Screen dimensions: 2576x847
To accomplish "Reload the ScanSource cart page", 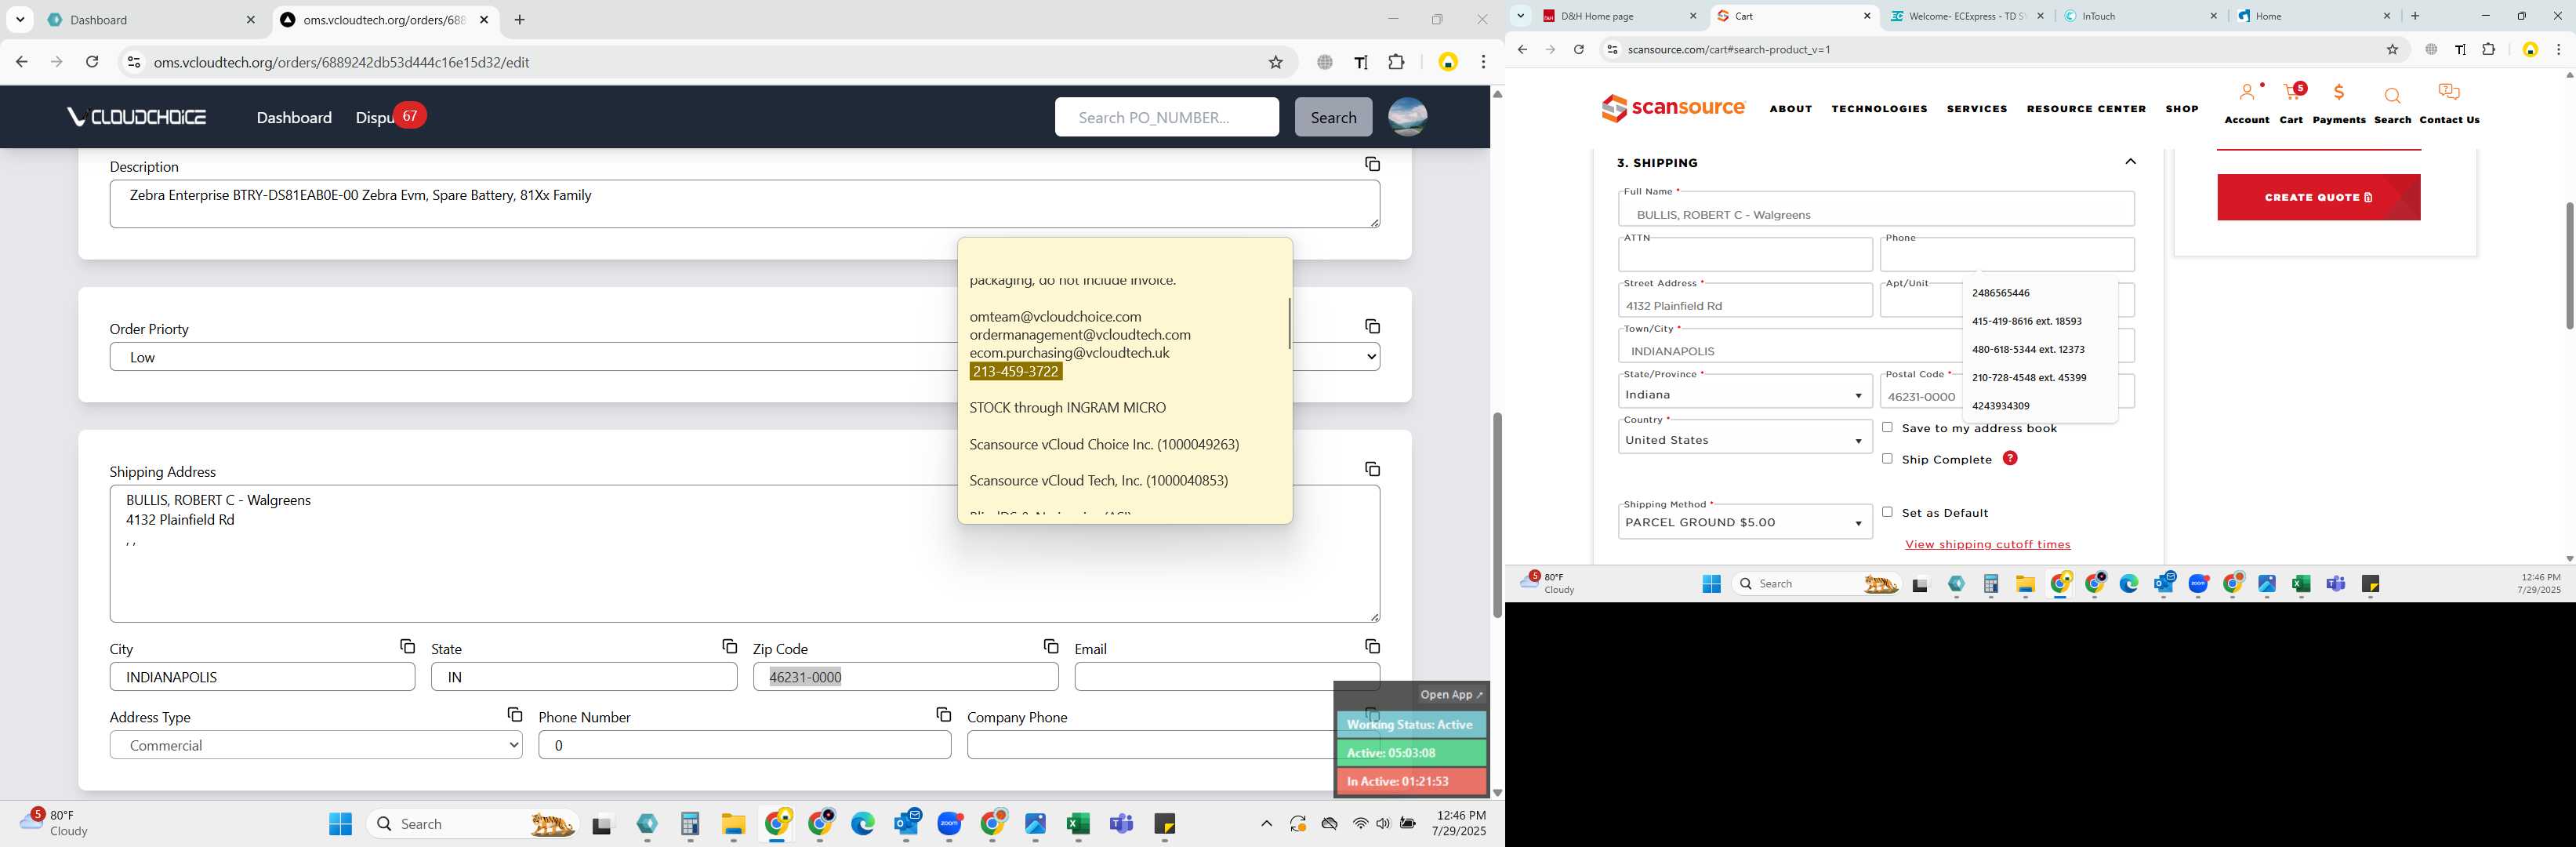I will pos(1578,49).
